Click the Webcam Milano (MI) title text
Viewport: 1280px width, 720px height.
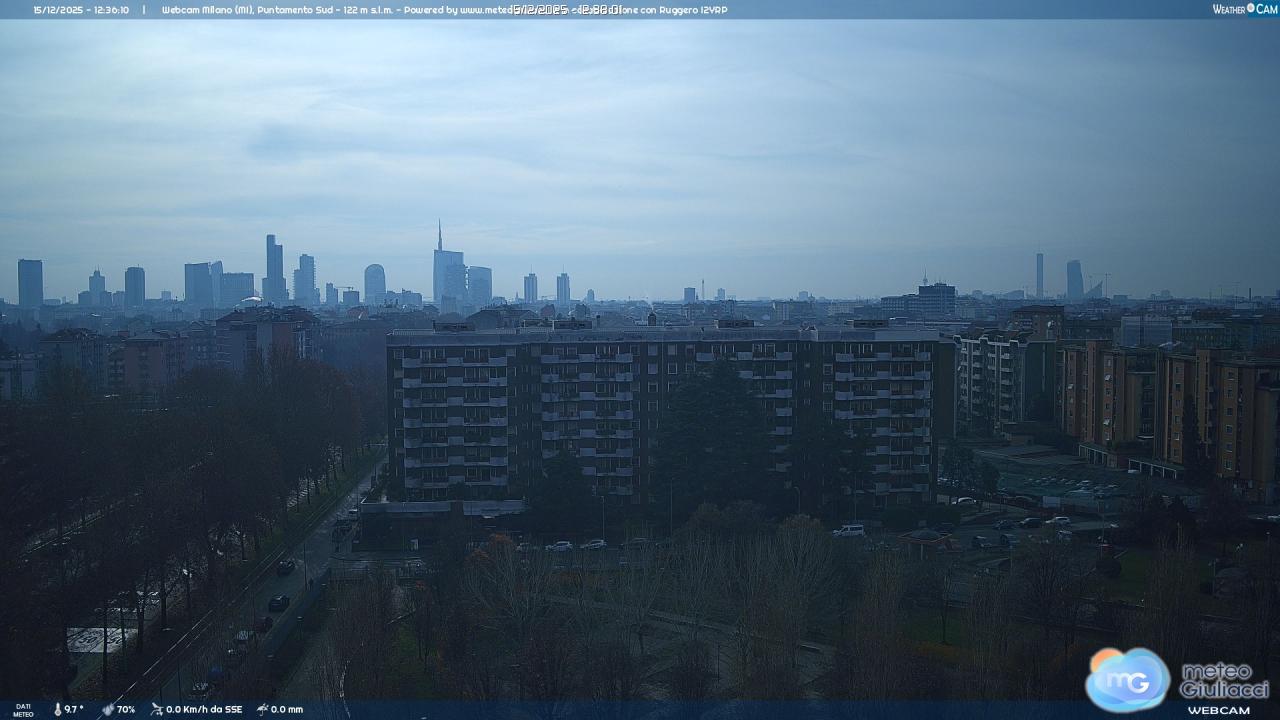click(207, 10)
